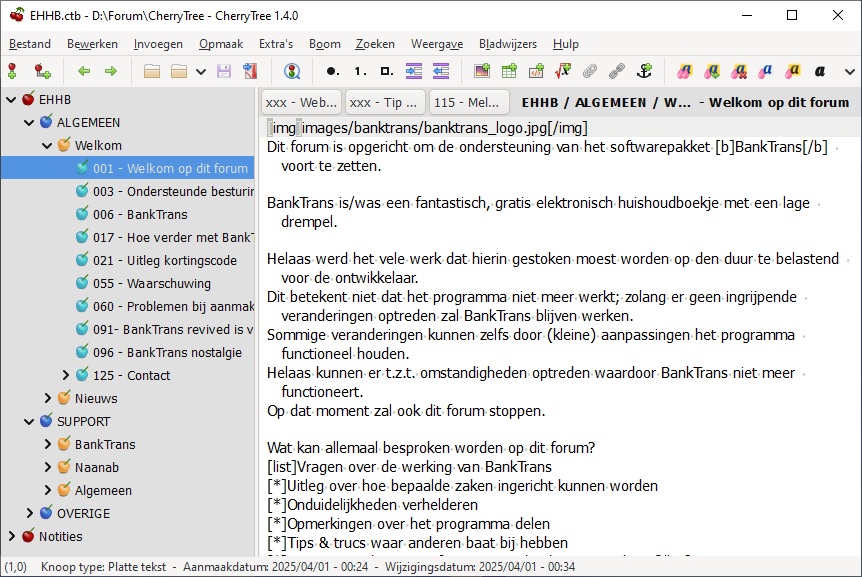The width and height of the screenshot is (862, 577).
Task: Expand the Nieuws tree node
Action: [48, 398]
